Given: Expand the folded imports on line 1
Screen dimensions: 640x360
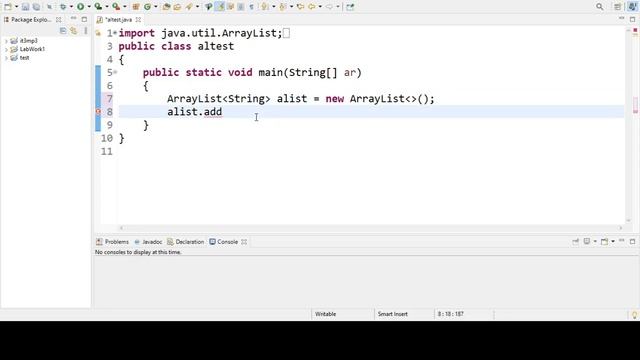Looking at the screenshot, I should pyautogui.click(x=115, y=33).
